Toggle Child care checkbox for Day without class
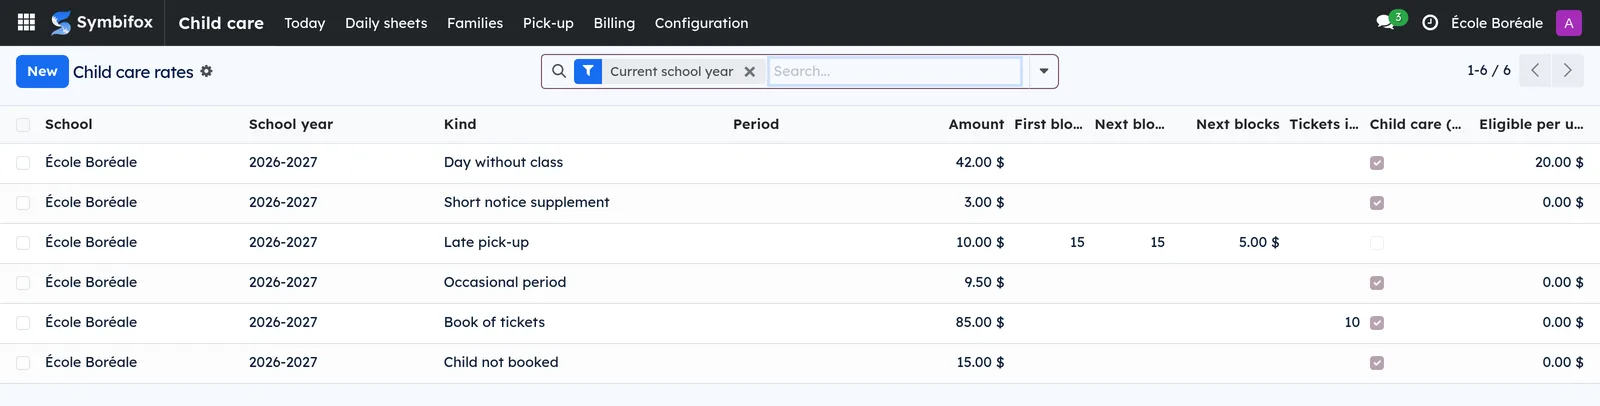This screenshot has width=1600, height=406. (1377, 163)
